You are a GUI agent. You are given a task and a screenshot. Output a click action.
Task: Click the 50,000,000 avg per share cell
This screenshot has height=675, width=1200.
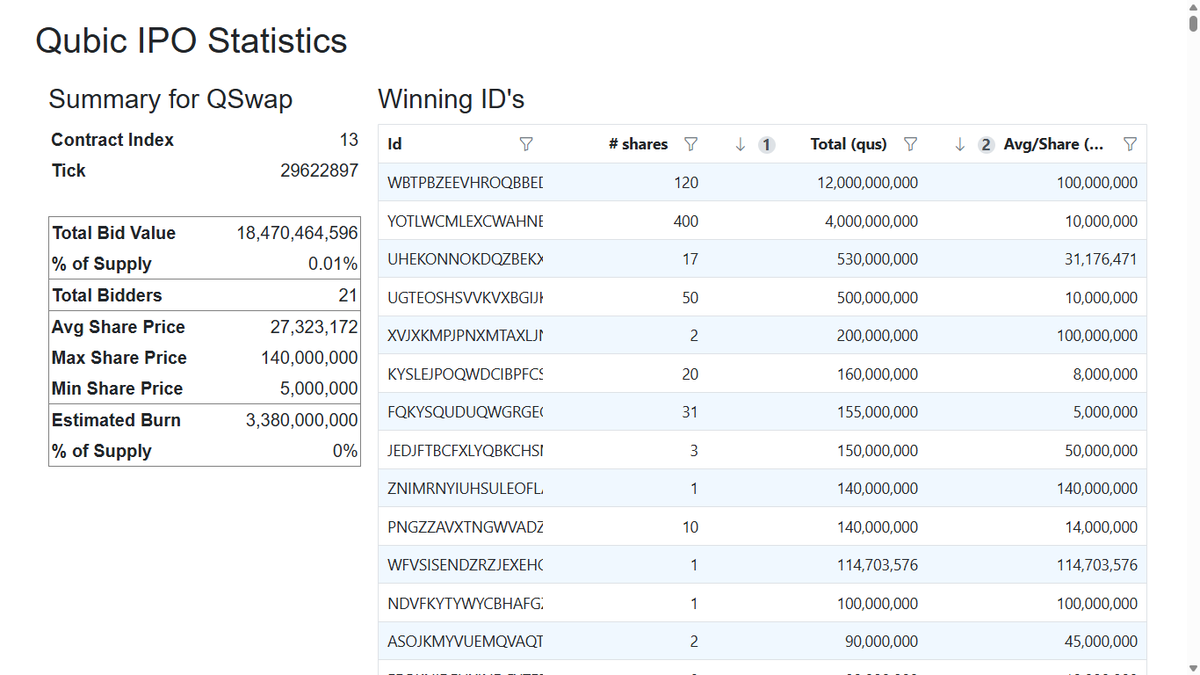(x=1037, y=451)
